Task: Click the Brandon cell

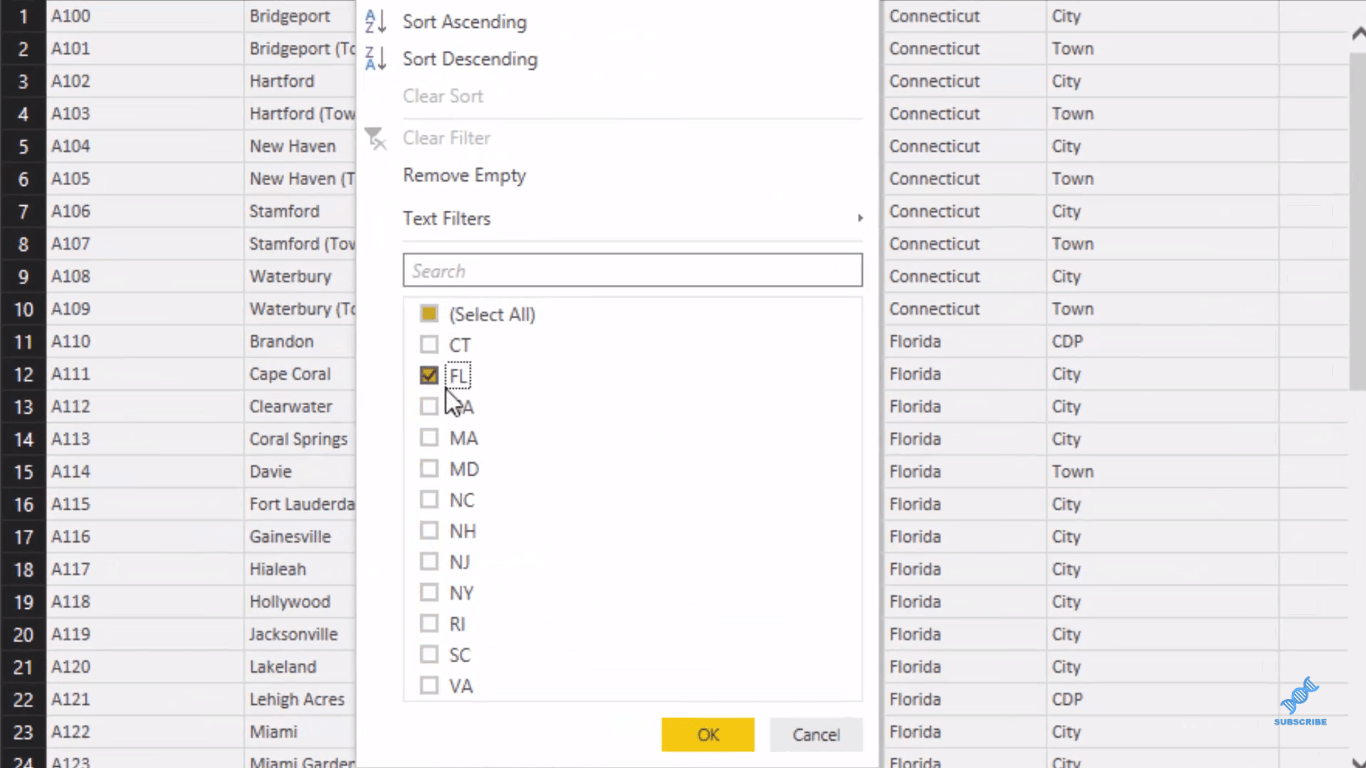Action: click(301, 342)
